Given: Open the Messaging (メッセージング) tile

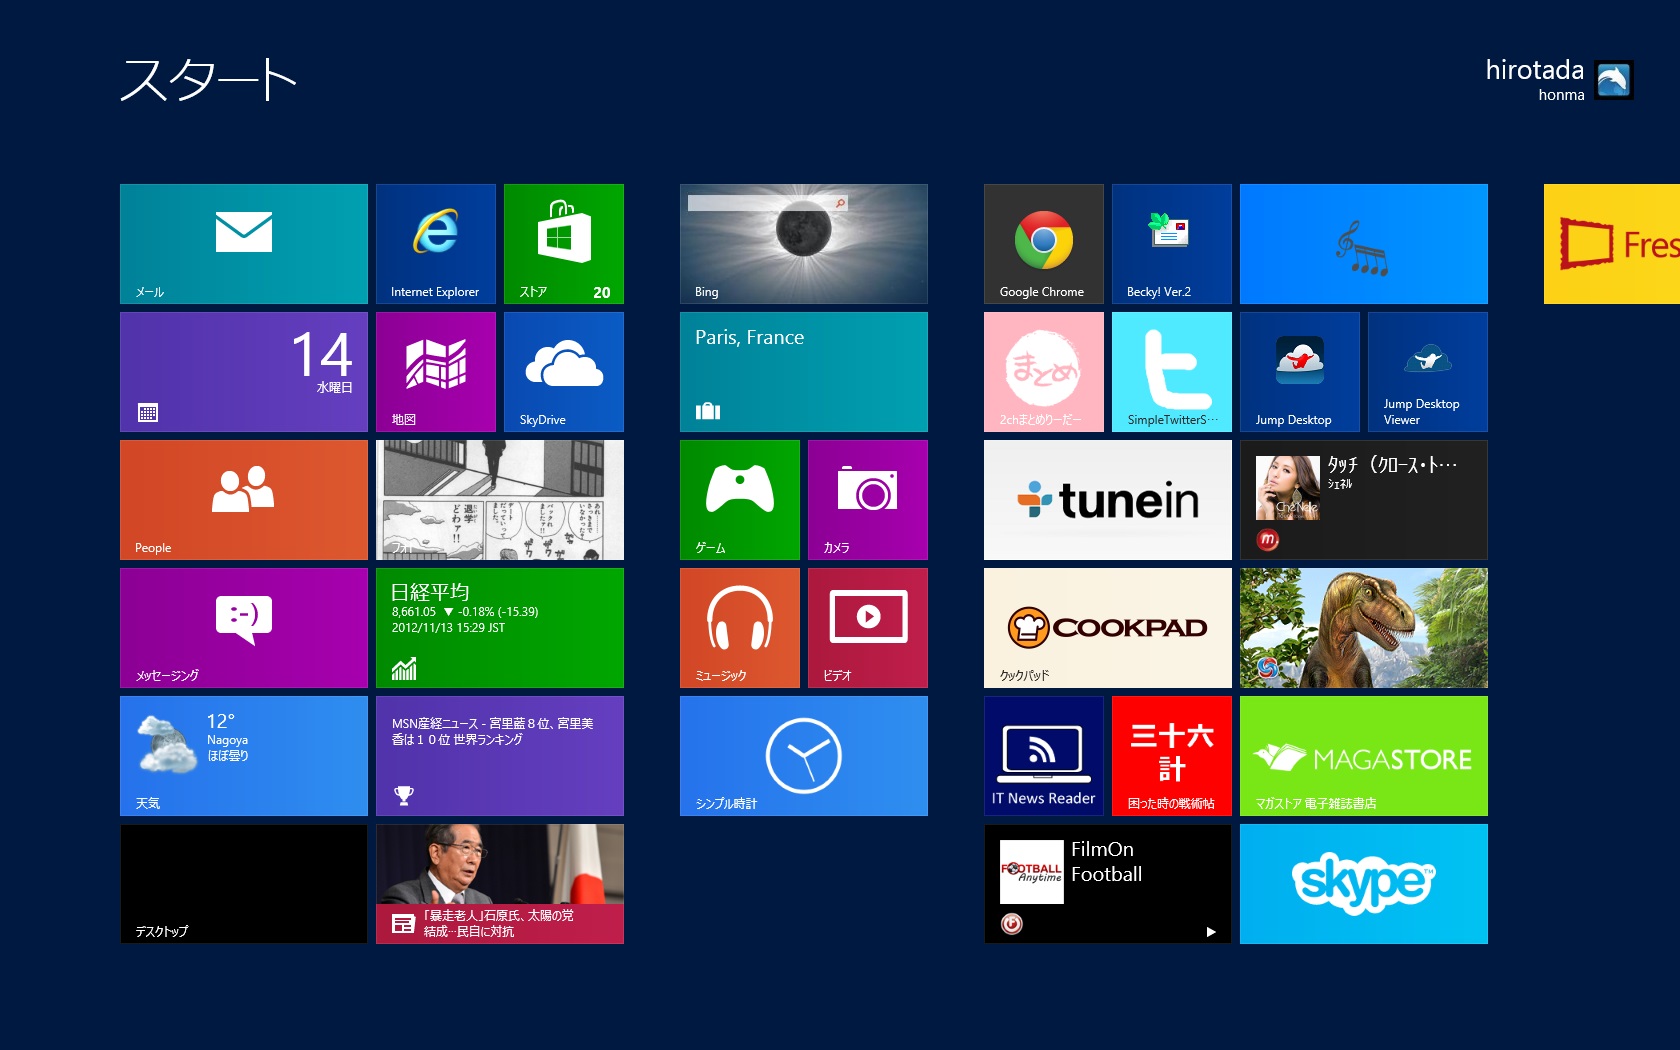Looking at the screenshot, I should click(244, 628).
